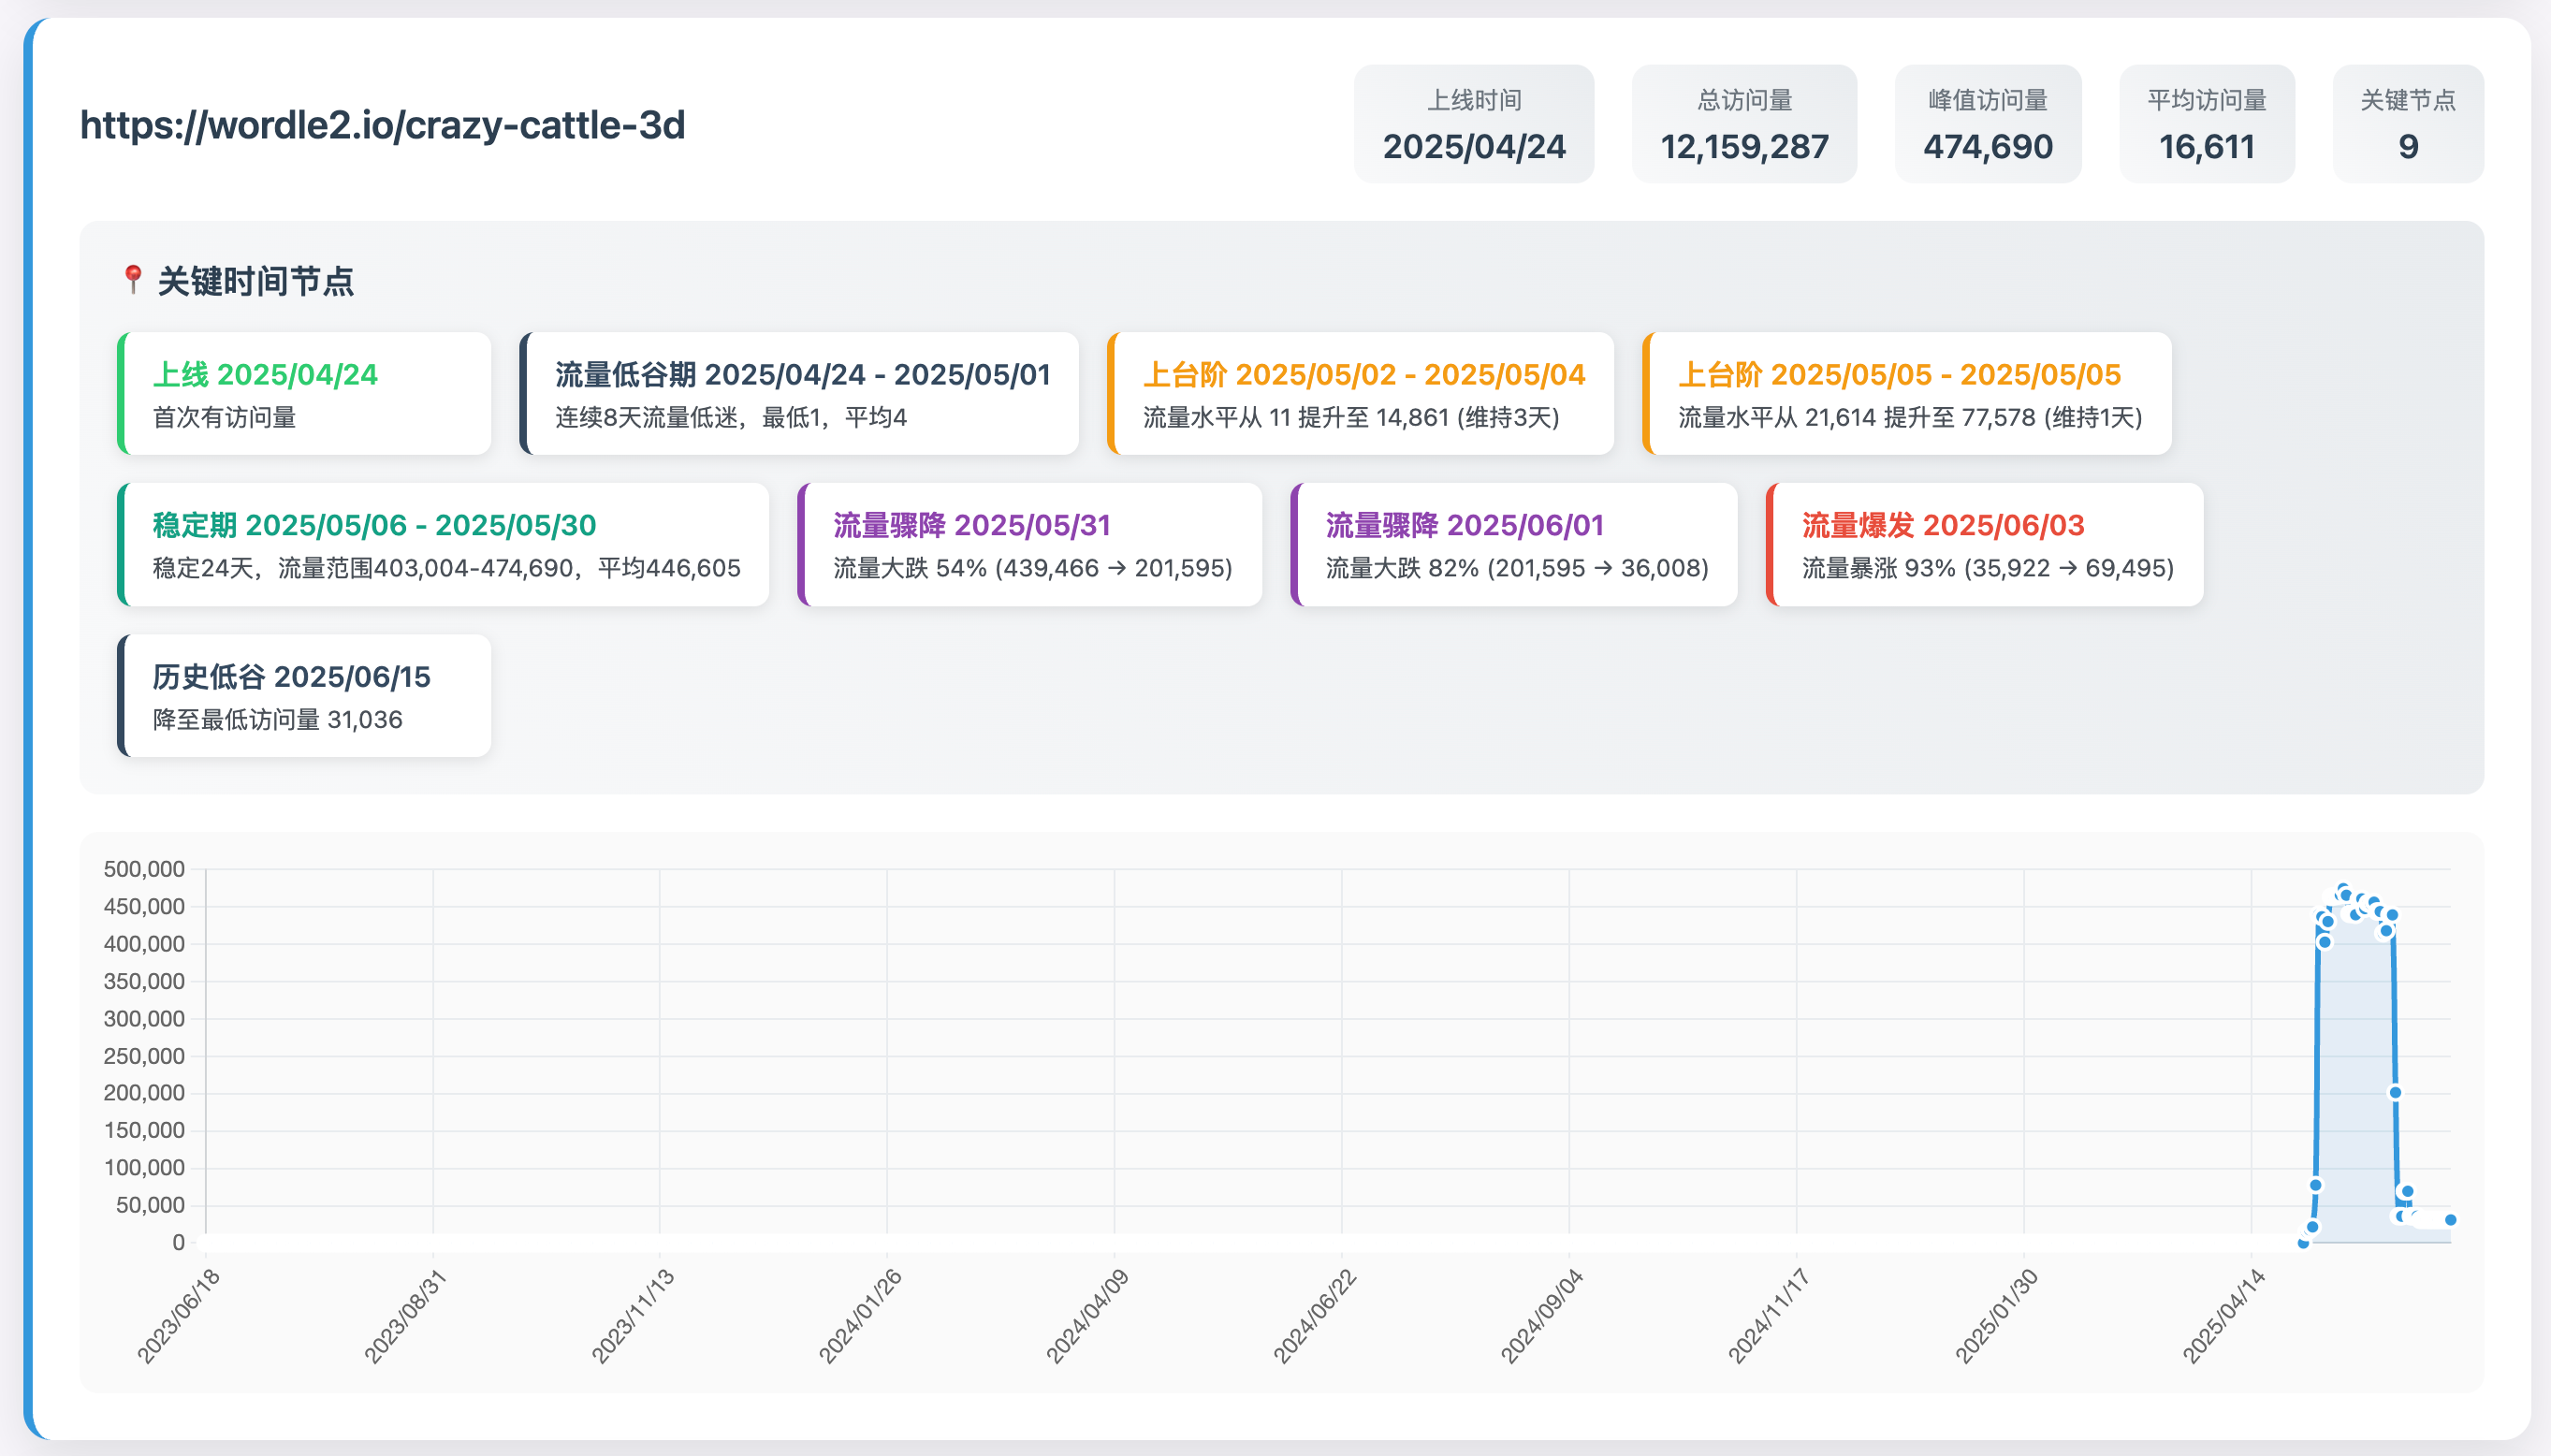The image size is (2551, 1456).
Task: Click the 关键时间节点 section heading
Action: [256, 281]
